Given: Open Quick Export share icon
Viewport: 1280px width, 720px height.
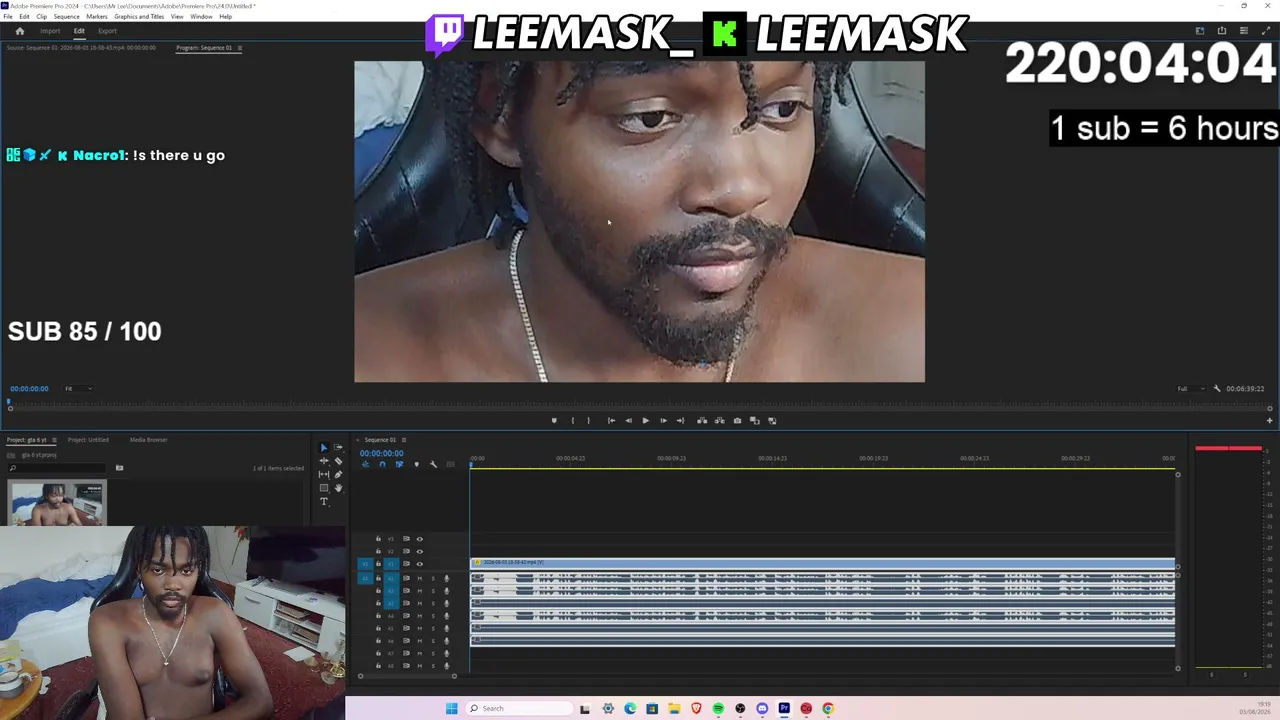Looking at the screenshot, I should coord(1222,31).
